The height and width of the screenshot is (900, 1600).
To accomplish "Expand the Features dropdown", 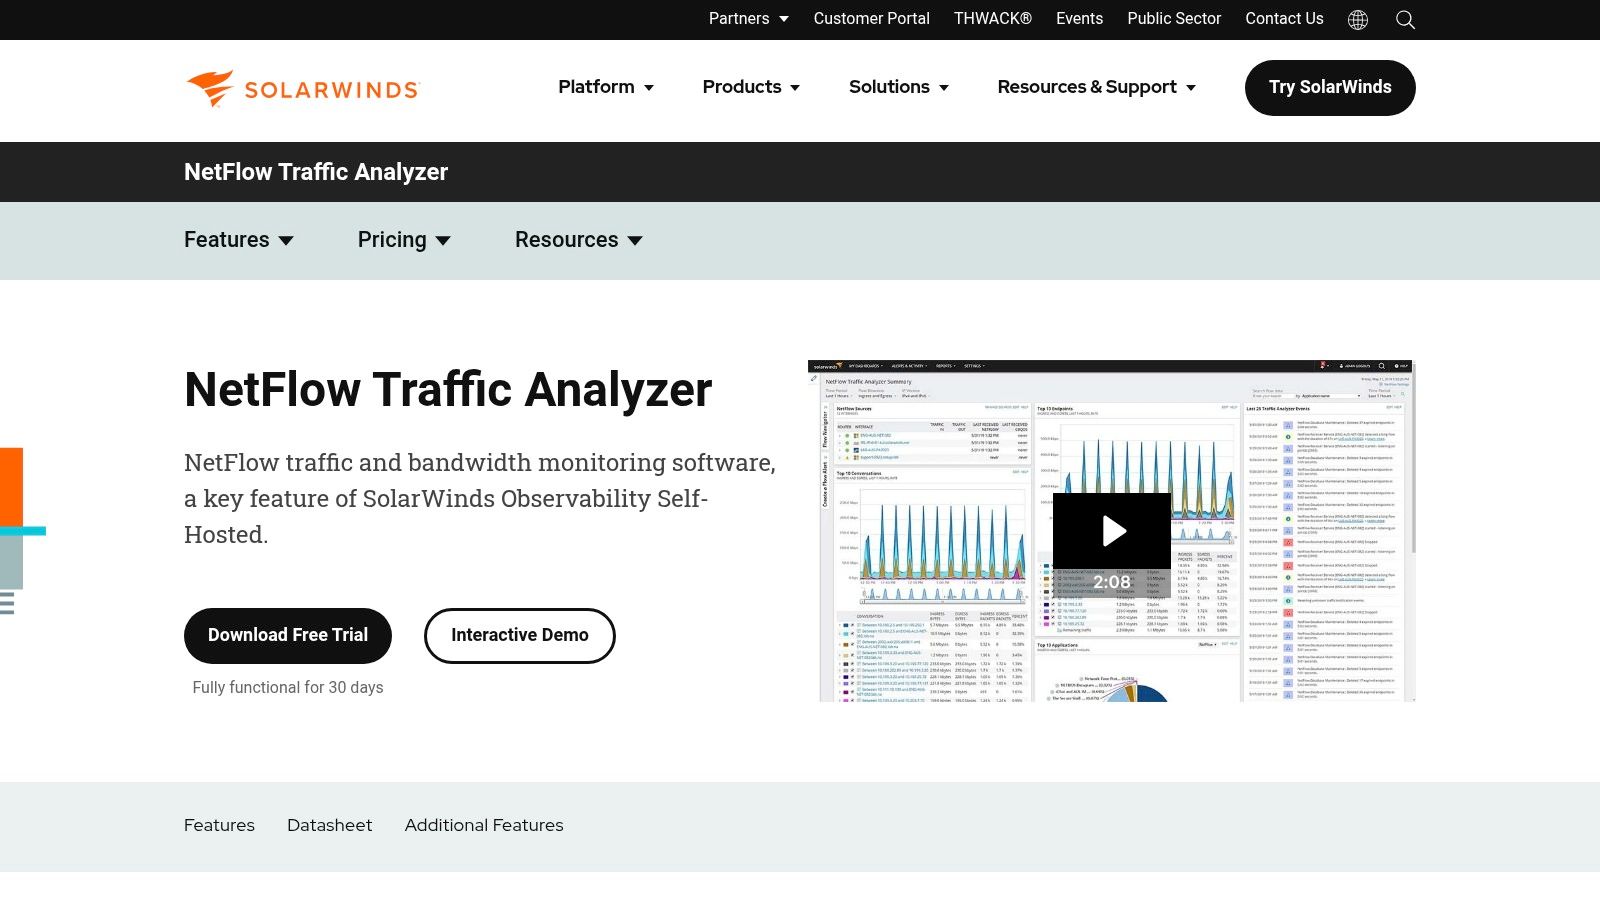I will 238,240.
